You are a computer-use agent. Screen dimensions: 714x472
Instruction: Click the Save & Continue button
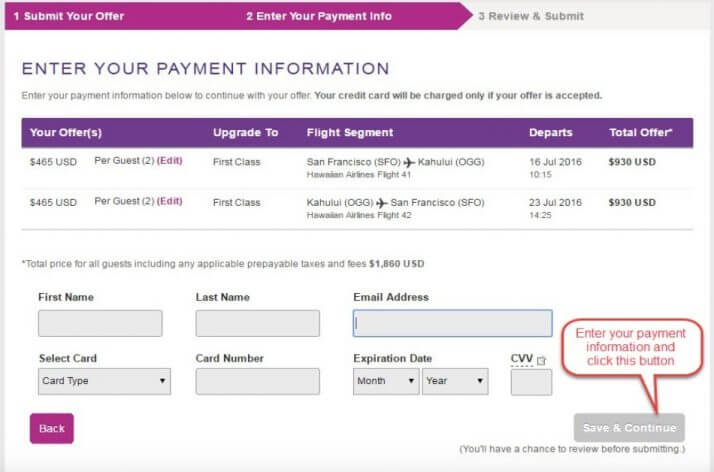[x=629, y=428]
